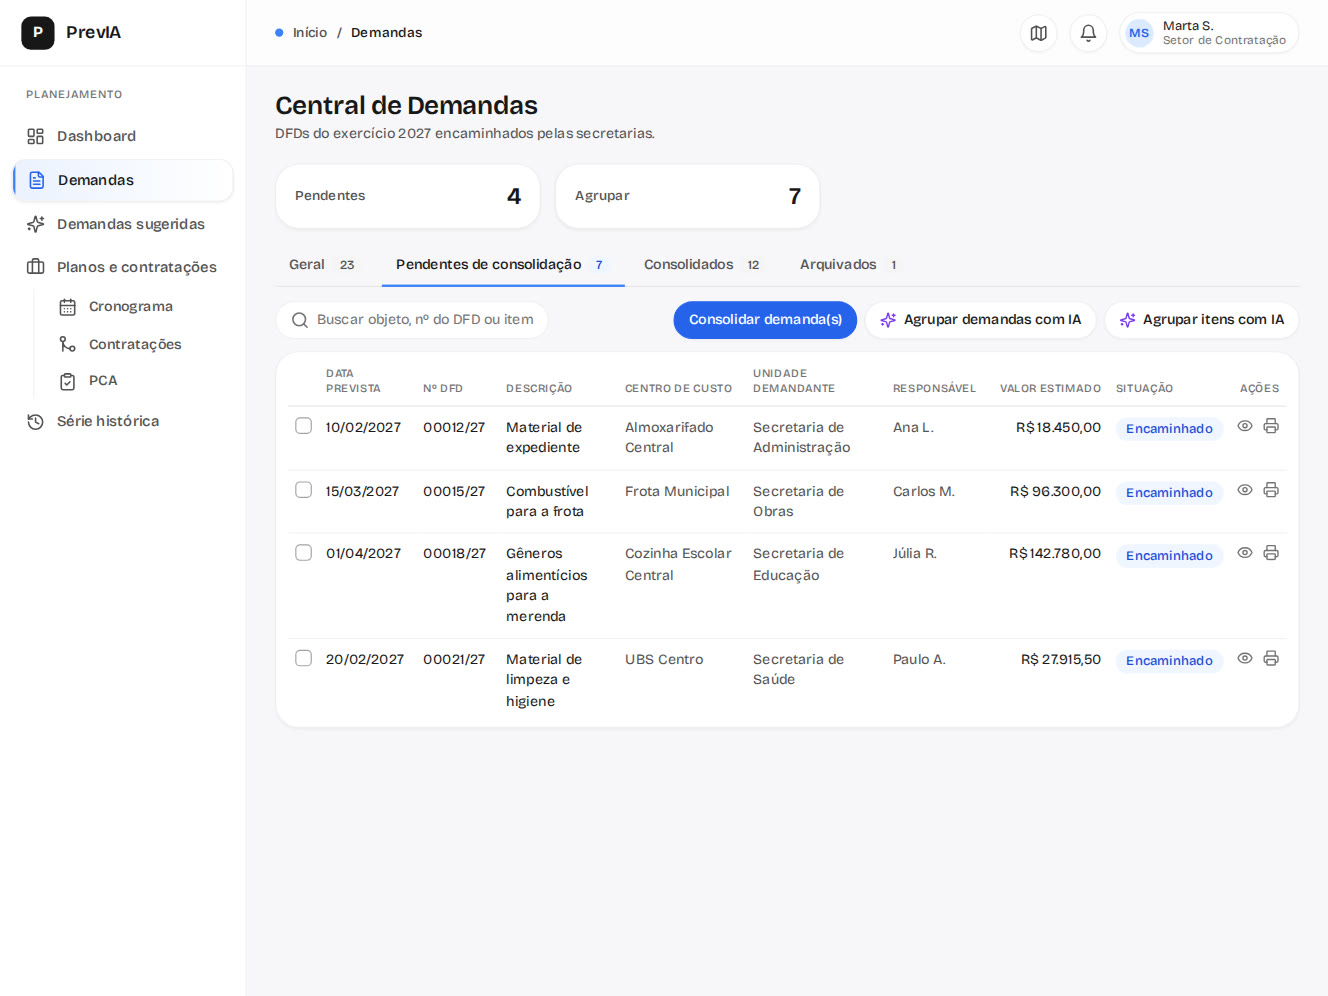1328x996 pixels.
Task: Print DFD 00012/27
Action: (x=1271, y=426)
